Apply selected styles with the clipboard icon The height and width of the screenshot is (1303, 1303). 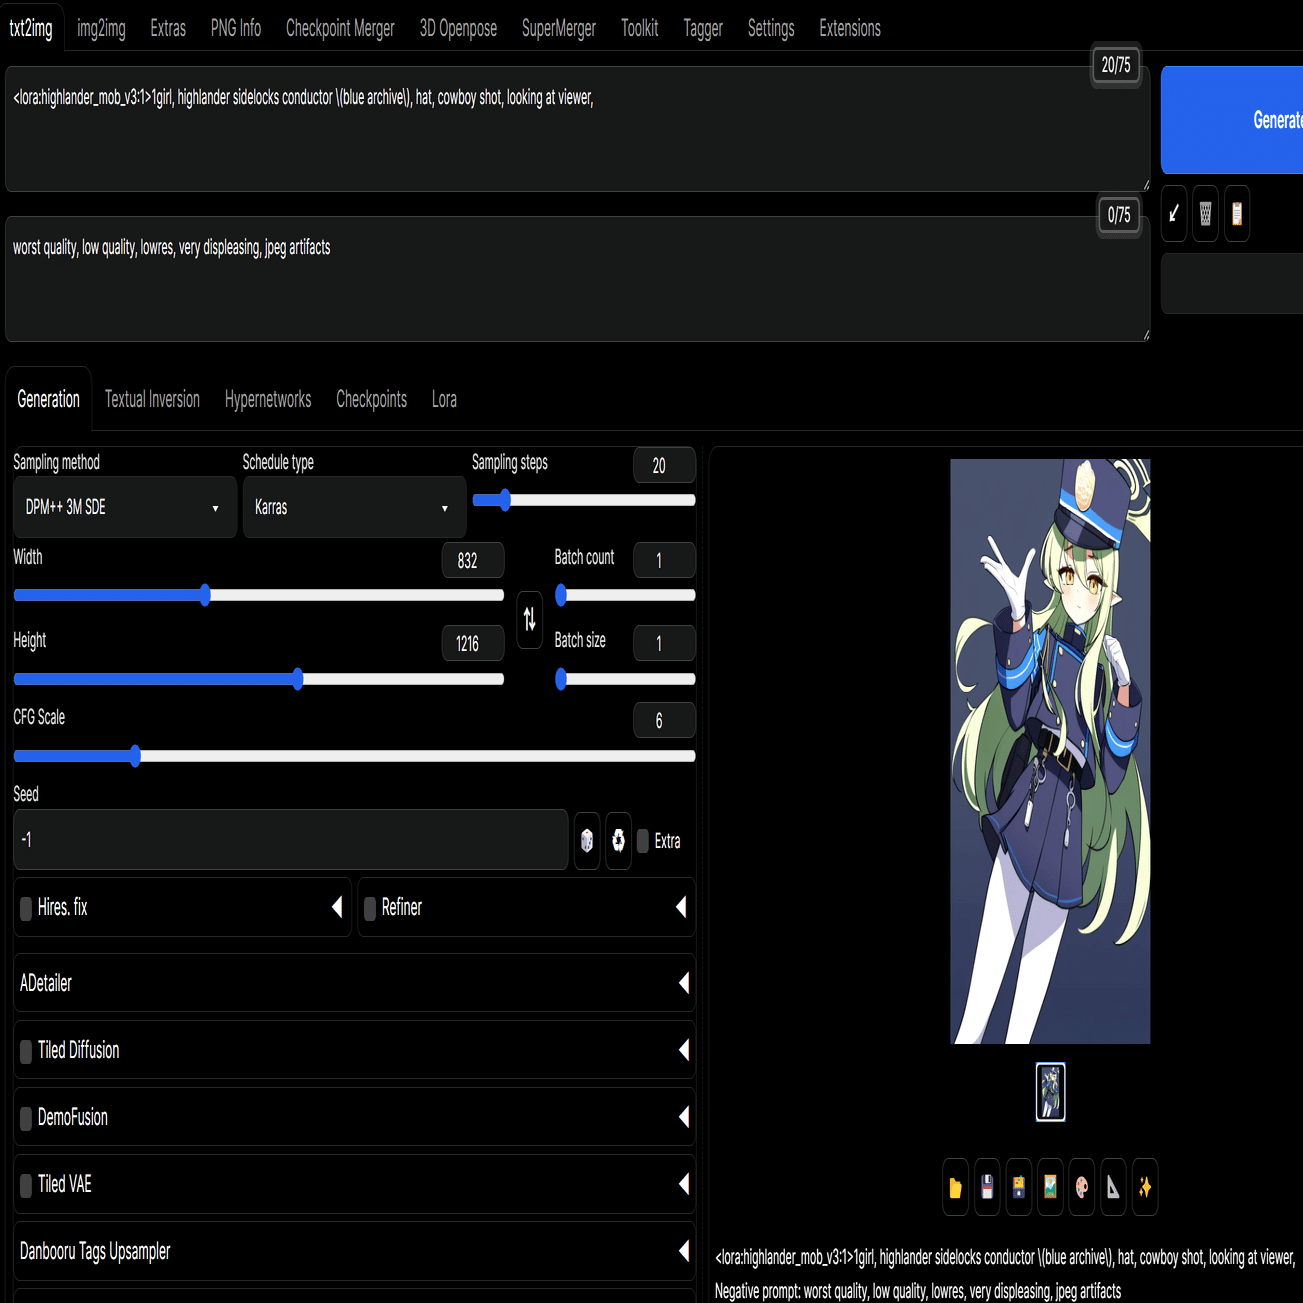pos(1237,213)
